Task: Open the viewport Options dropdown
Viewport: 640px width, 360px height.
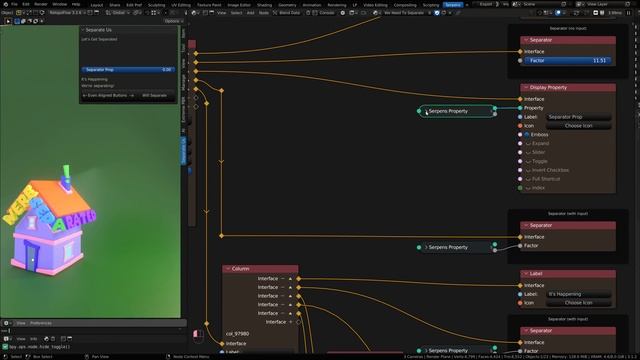Action: pos(173,21)
